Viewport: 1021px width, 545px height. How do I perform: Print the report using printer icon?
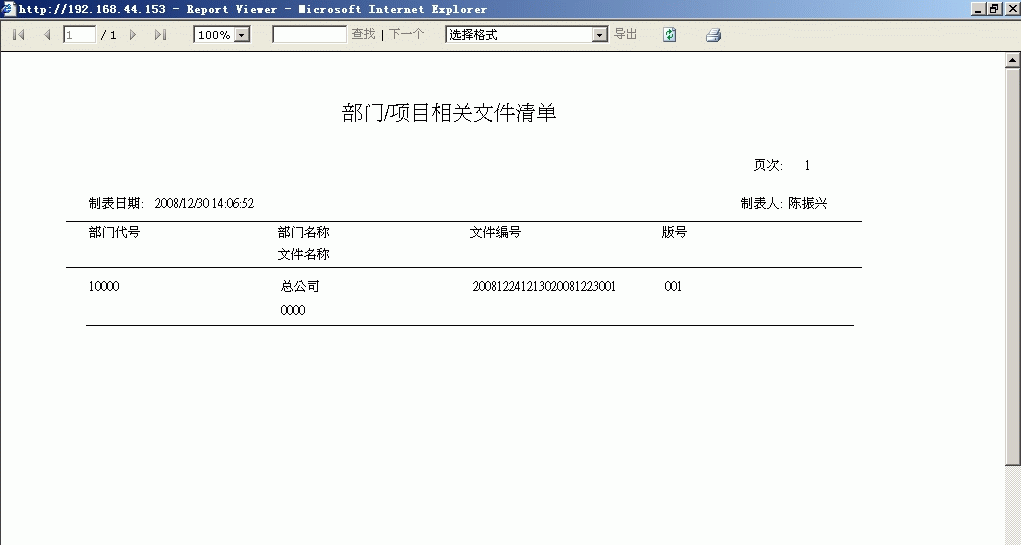tap(713, 35)
